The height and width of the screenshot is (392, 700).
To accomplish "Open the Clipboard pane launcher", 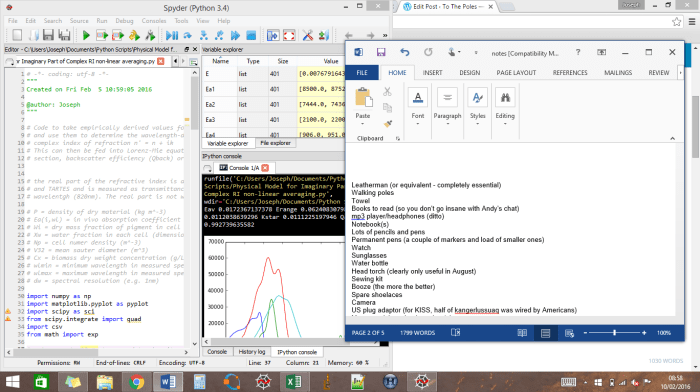I will click(x=397, y=139).
